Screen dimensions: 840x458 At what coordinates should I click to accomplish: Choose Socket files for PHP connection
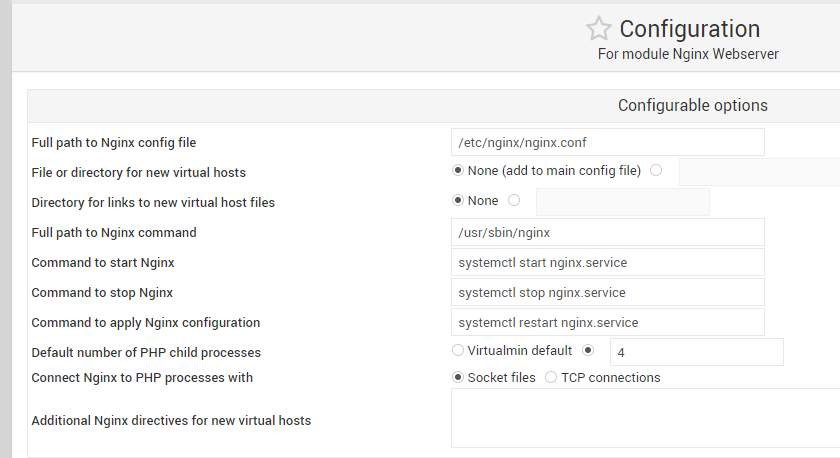point(459,378)
